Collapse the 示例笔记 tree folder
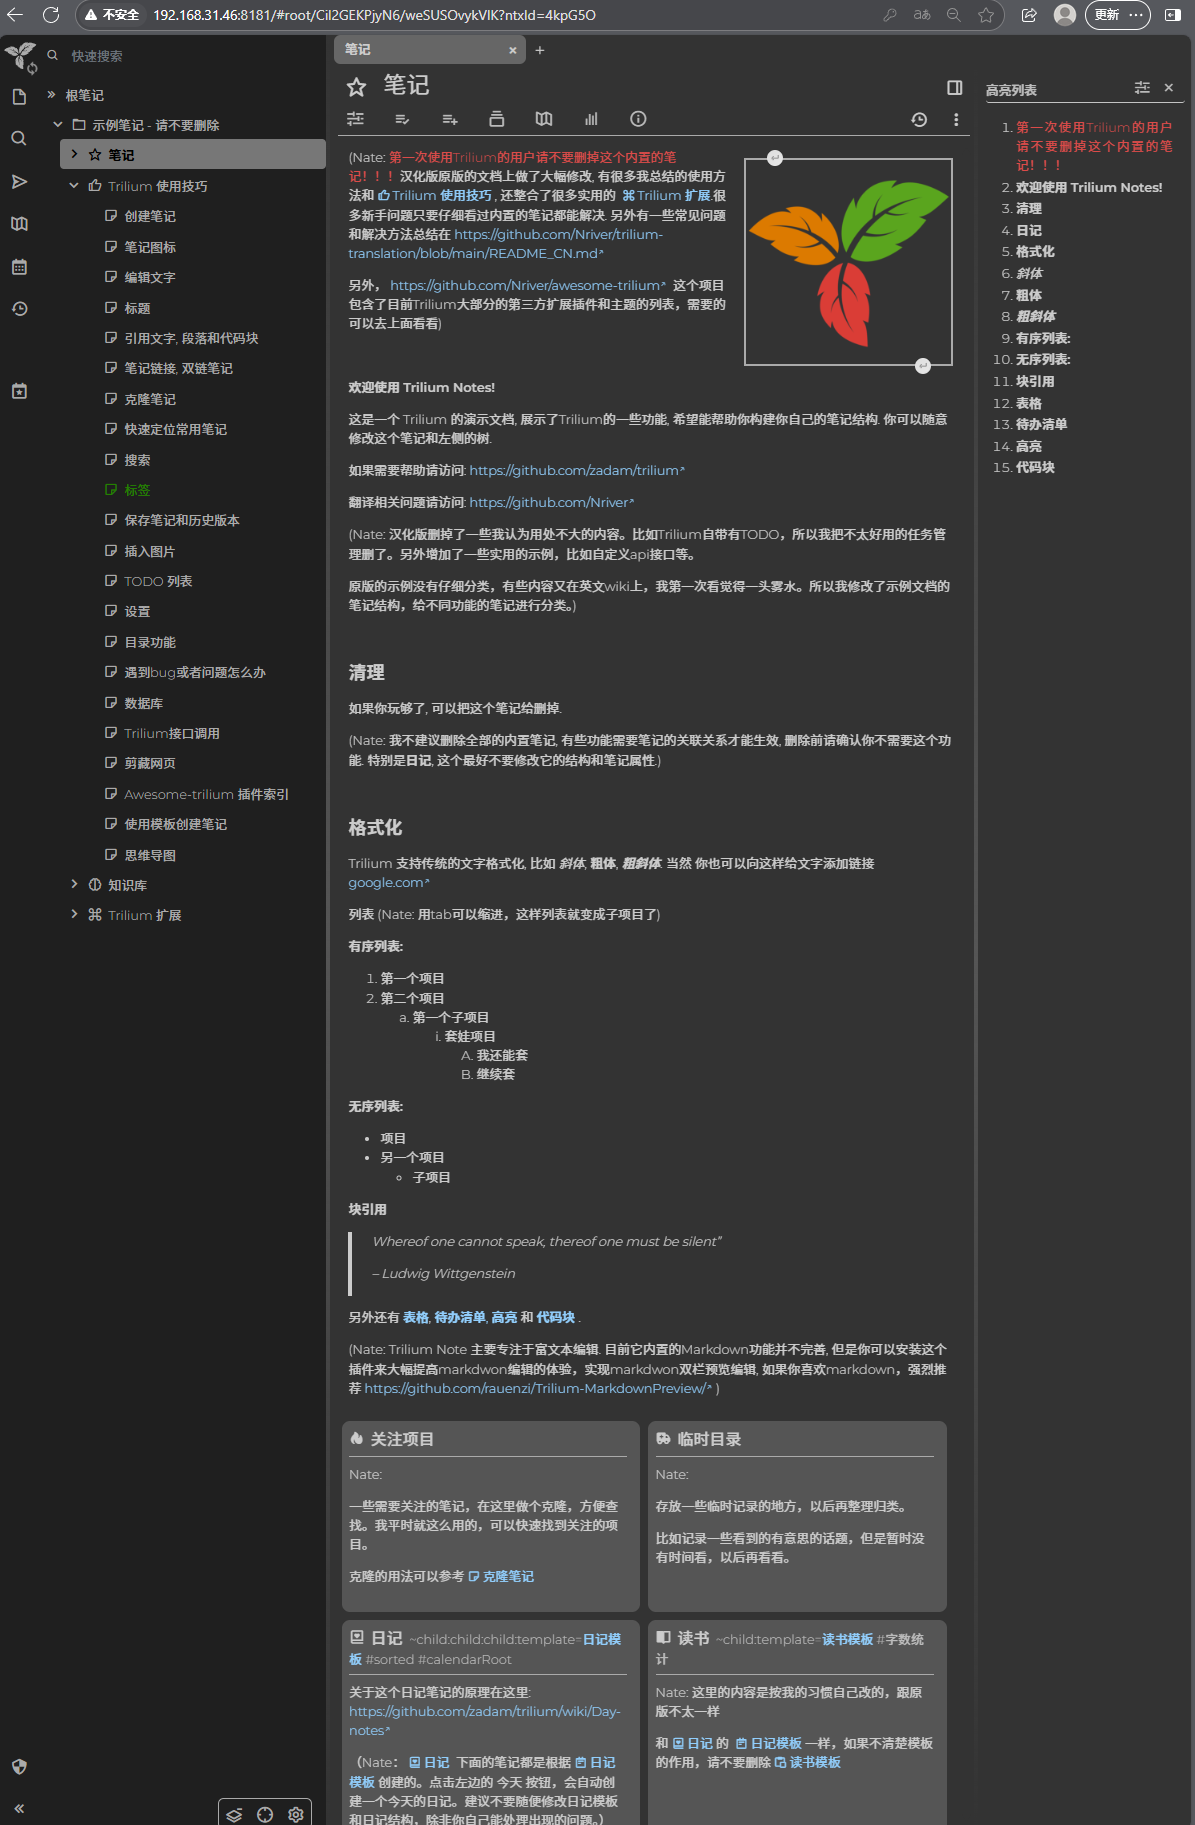Viewport: 1195px width, 1825px height. coord(58,125)
